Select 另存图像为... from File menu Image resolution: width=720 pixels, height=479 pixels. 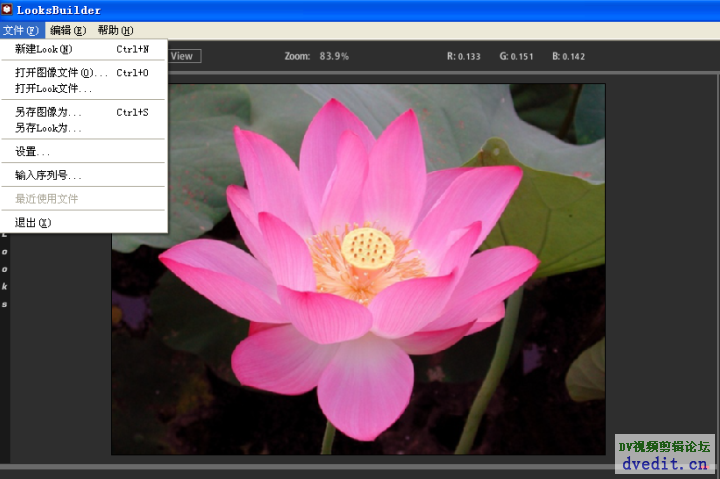pyautogui.click(x=83, y=112)
